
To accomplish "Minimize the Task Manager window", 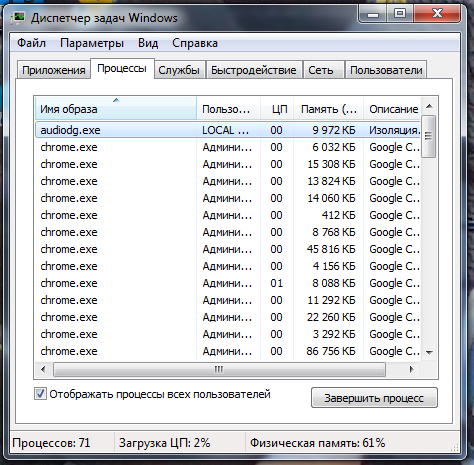I will point(373,14).
